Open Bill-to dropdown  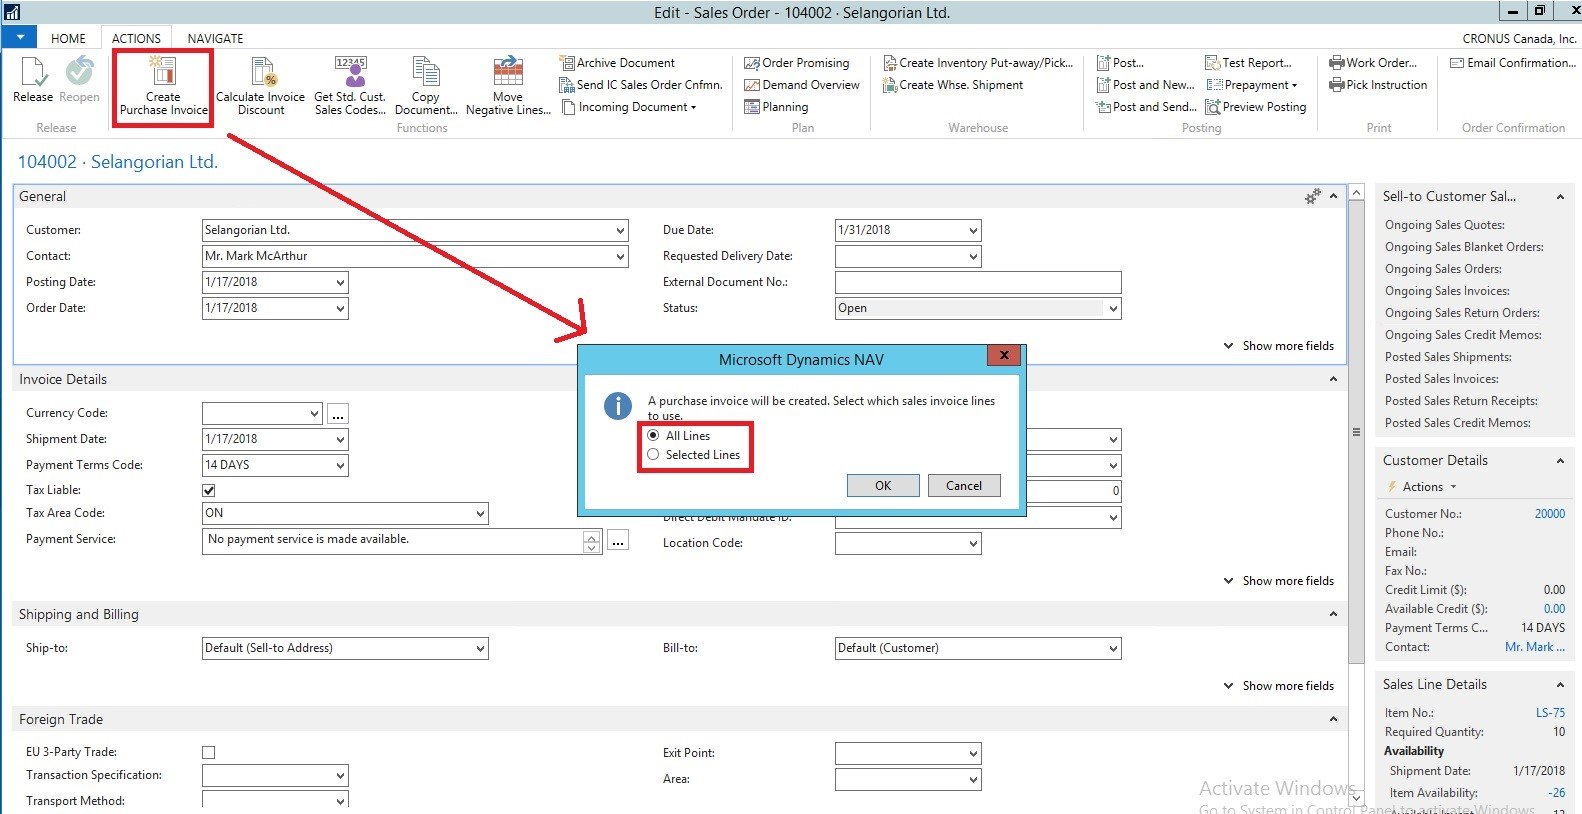point(1113,648)
